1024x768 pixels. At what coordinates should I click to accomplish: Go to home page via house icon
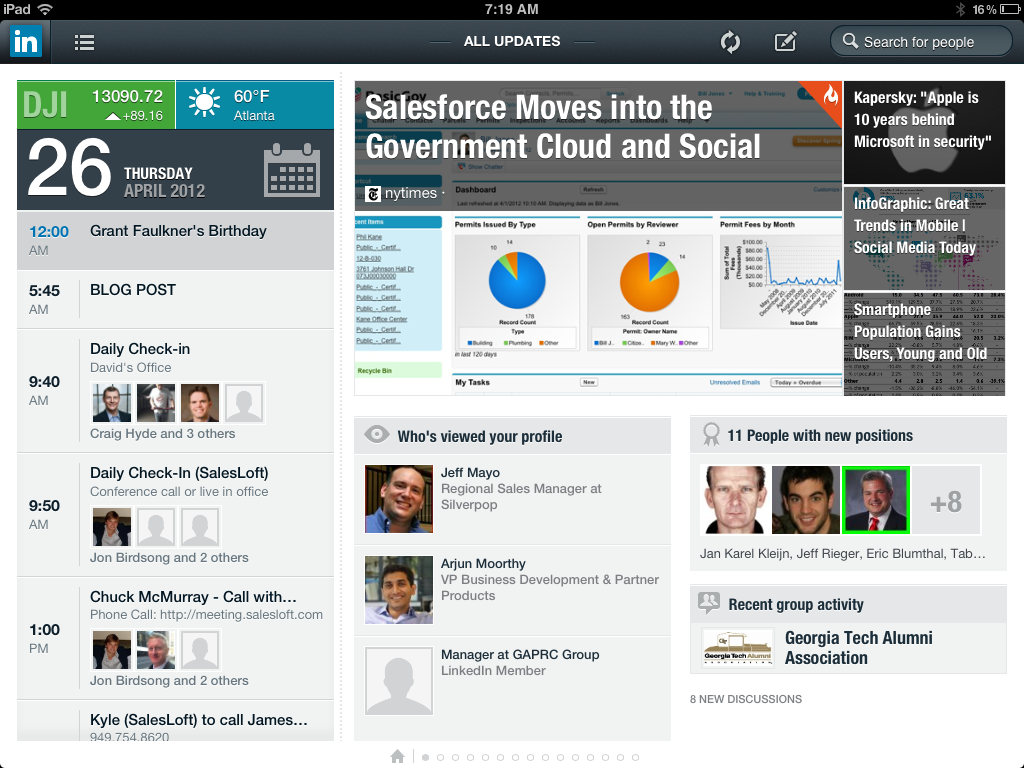click(397, 756)
